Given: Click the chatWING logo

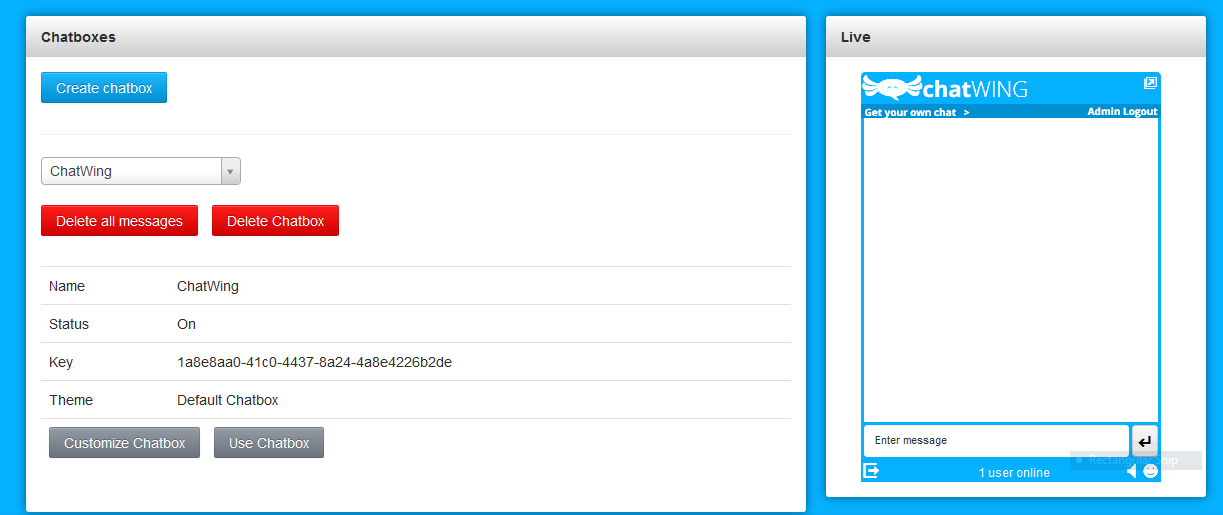Looking at the screenshot, I should 945,88.
